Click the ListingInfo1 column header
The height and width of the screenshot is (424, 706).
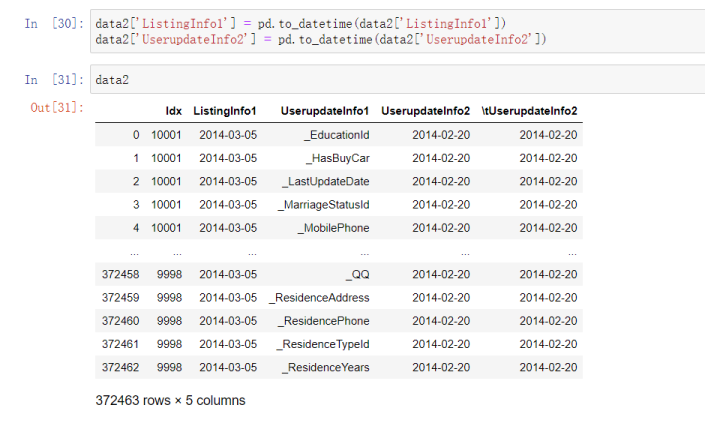click(x=225, y=111)
